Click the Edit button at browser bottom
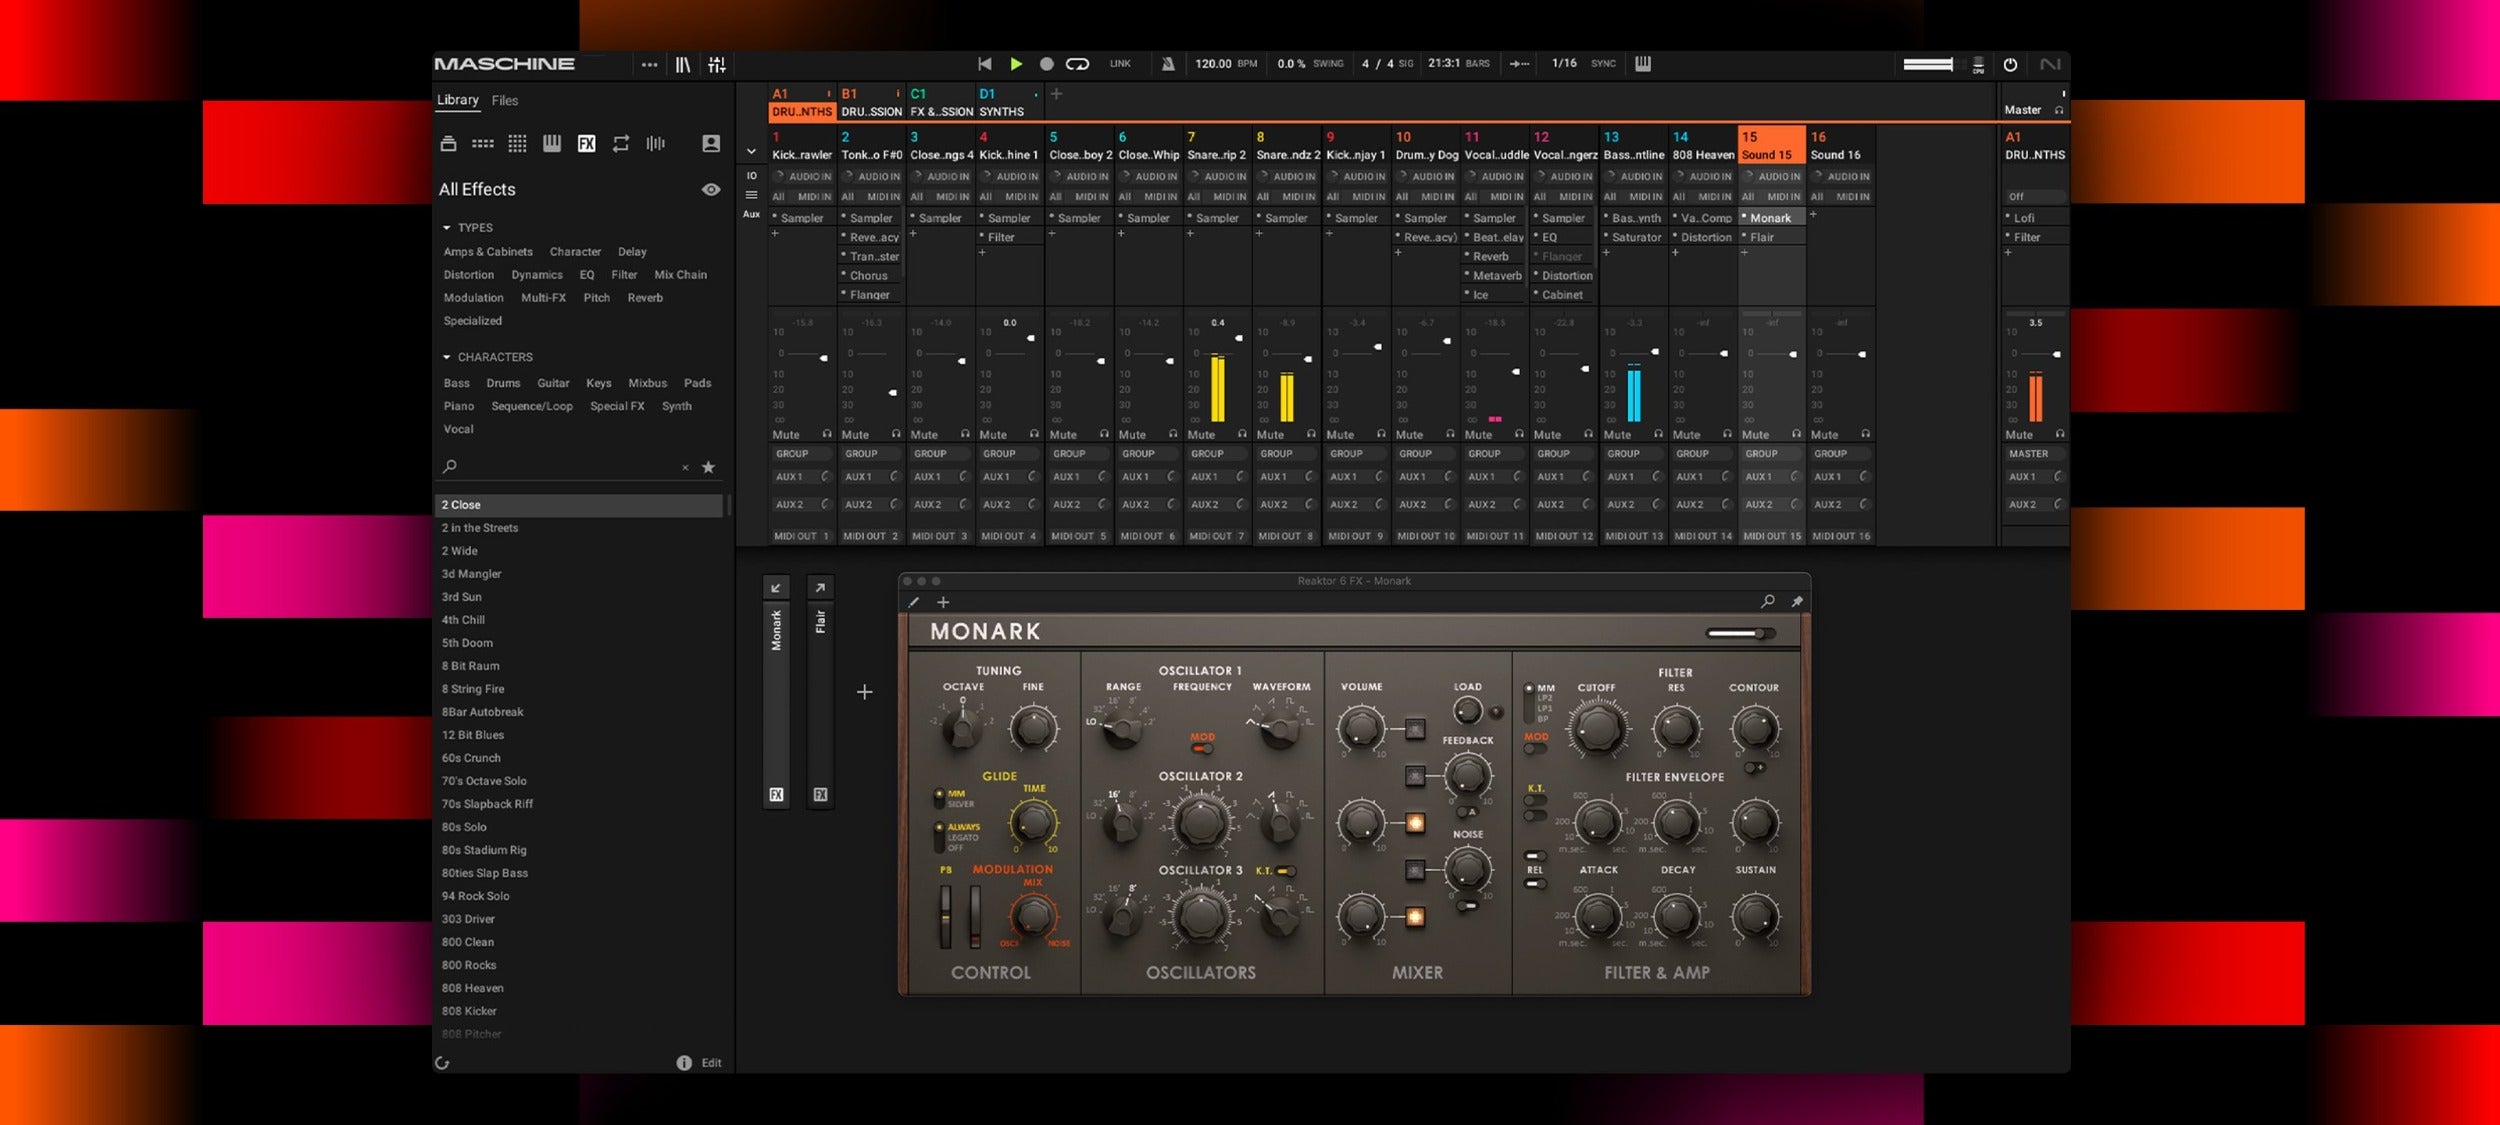This screenshot has width=2500, height=1125. [711, 1063]
